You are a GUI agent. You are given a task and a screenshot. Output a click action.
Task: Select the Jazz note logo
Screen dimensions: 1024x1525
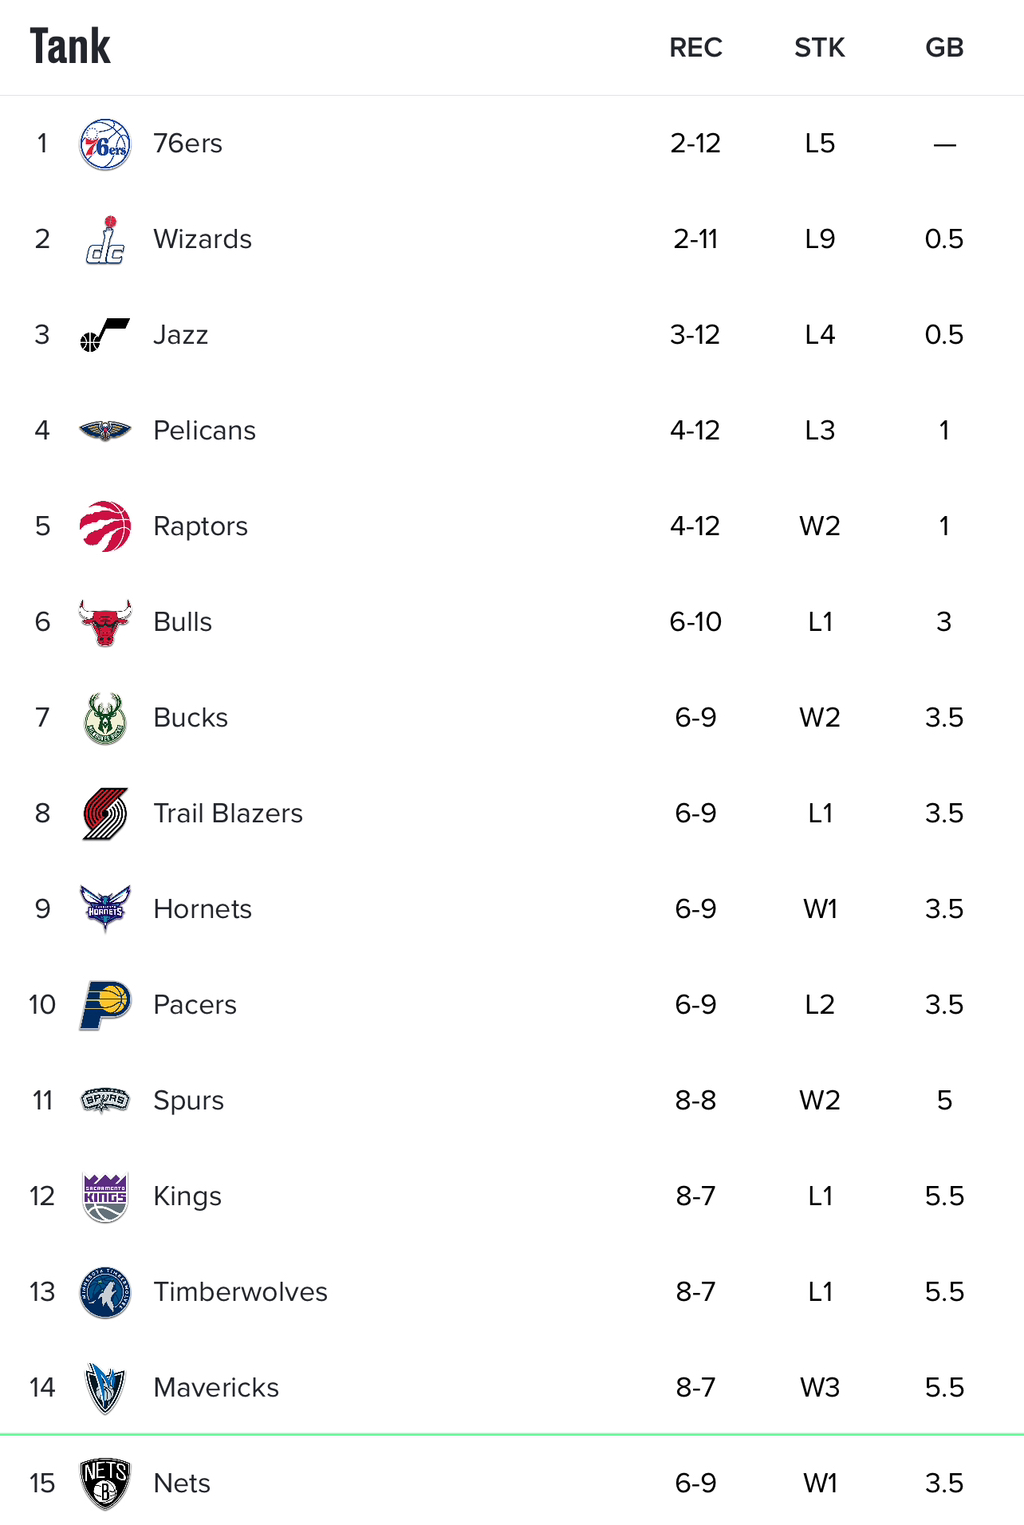105,335
